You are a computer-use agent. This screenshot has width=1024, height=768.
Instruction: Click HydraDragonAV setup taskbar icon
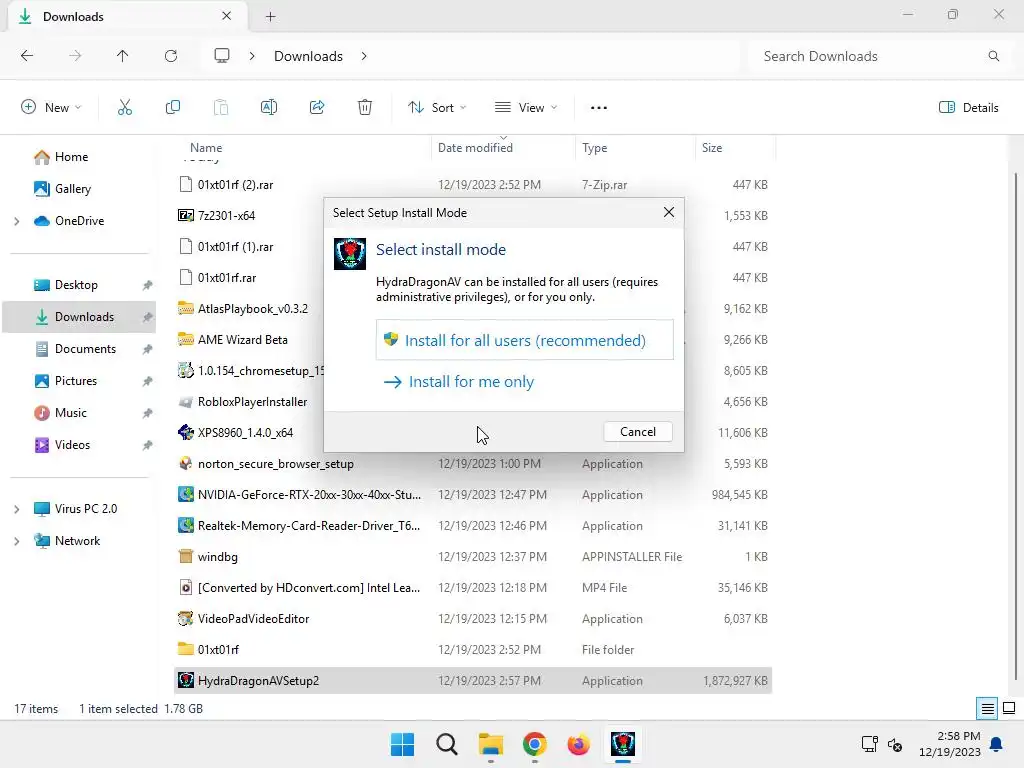click(x=622, y=744)
